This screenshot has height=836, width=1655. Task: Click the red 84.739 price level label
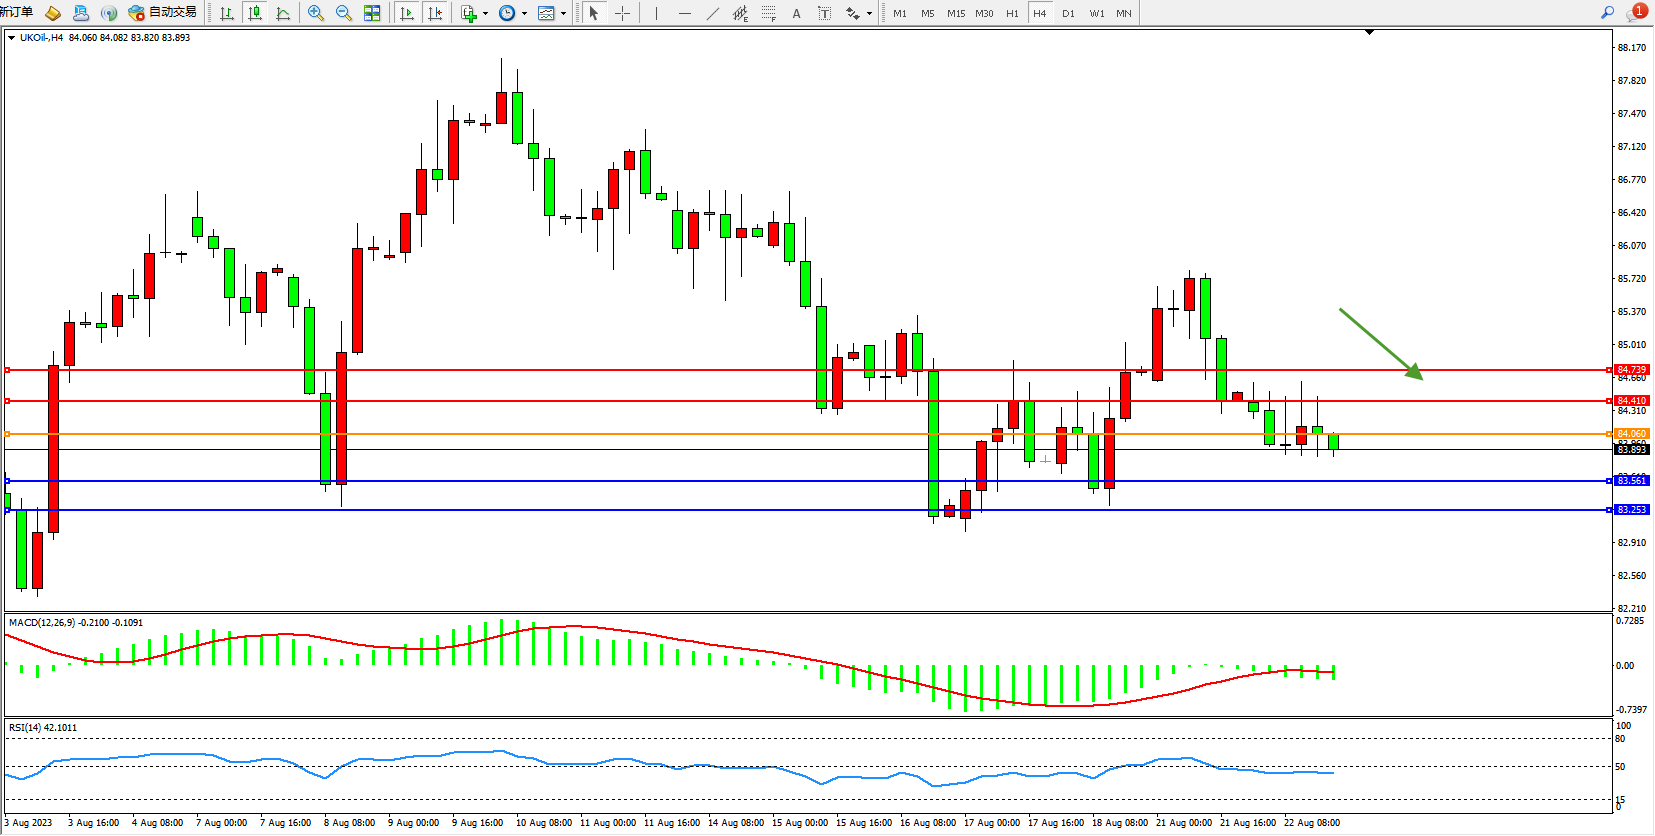[x=1631, y=370]
